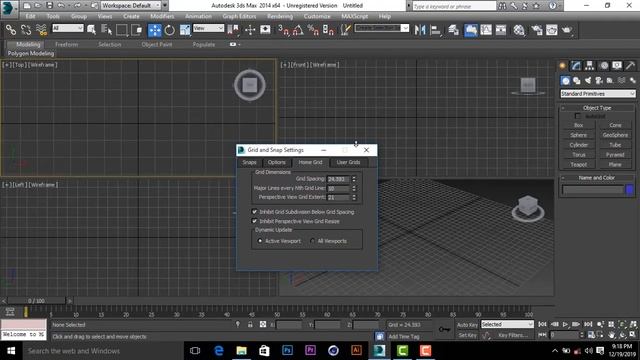Click the Unlink Selection chain icon

coord(26,30)
